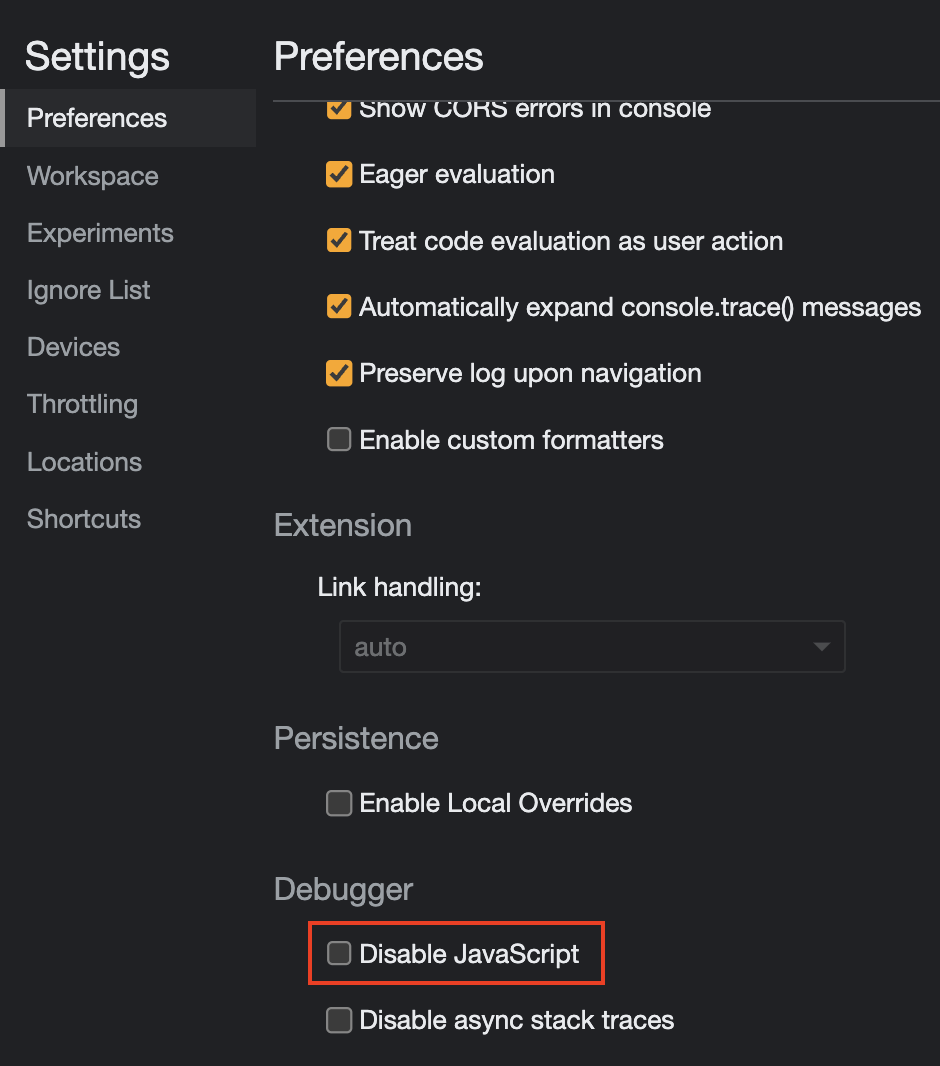Toggle the Eager evaluation checkbox
Image resolution: width=940 pixels, height=1066 pixels.
point(338,174)
